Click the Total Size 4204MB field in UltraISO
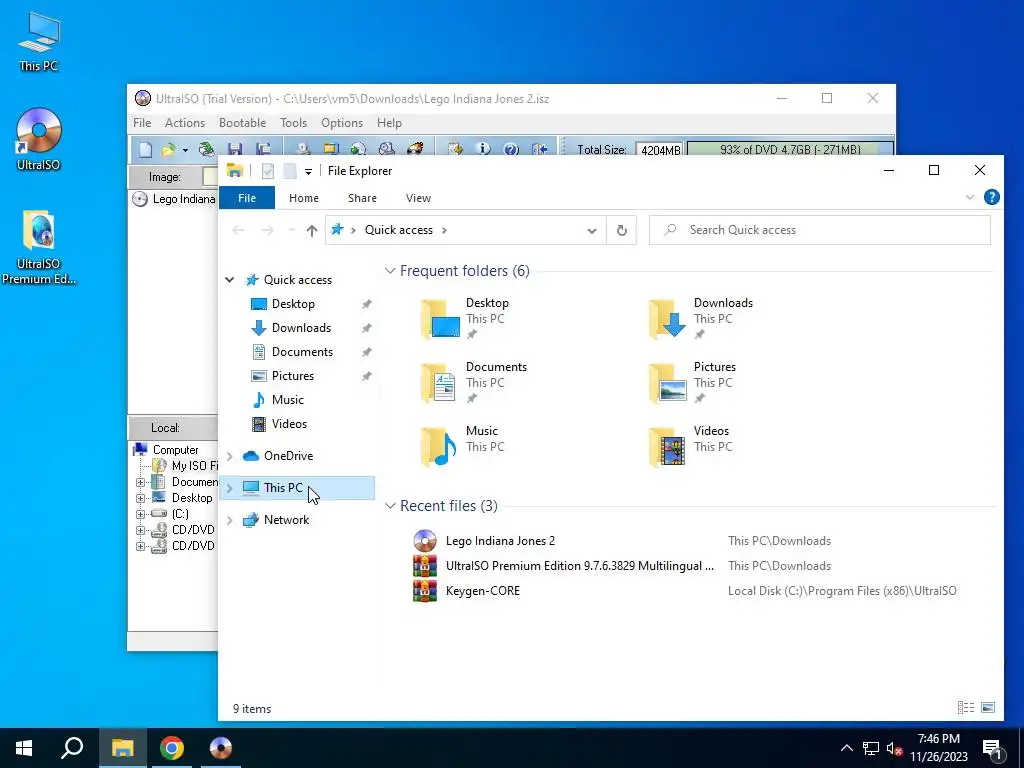 pos(660,150)
